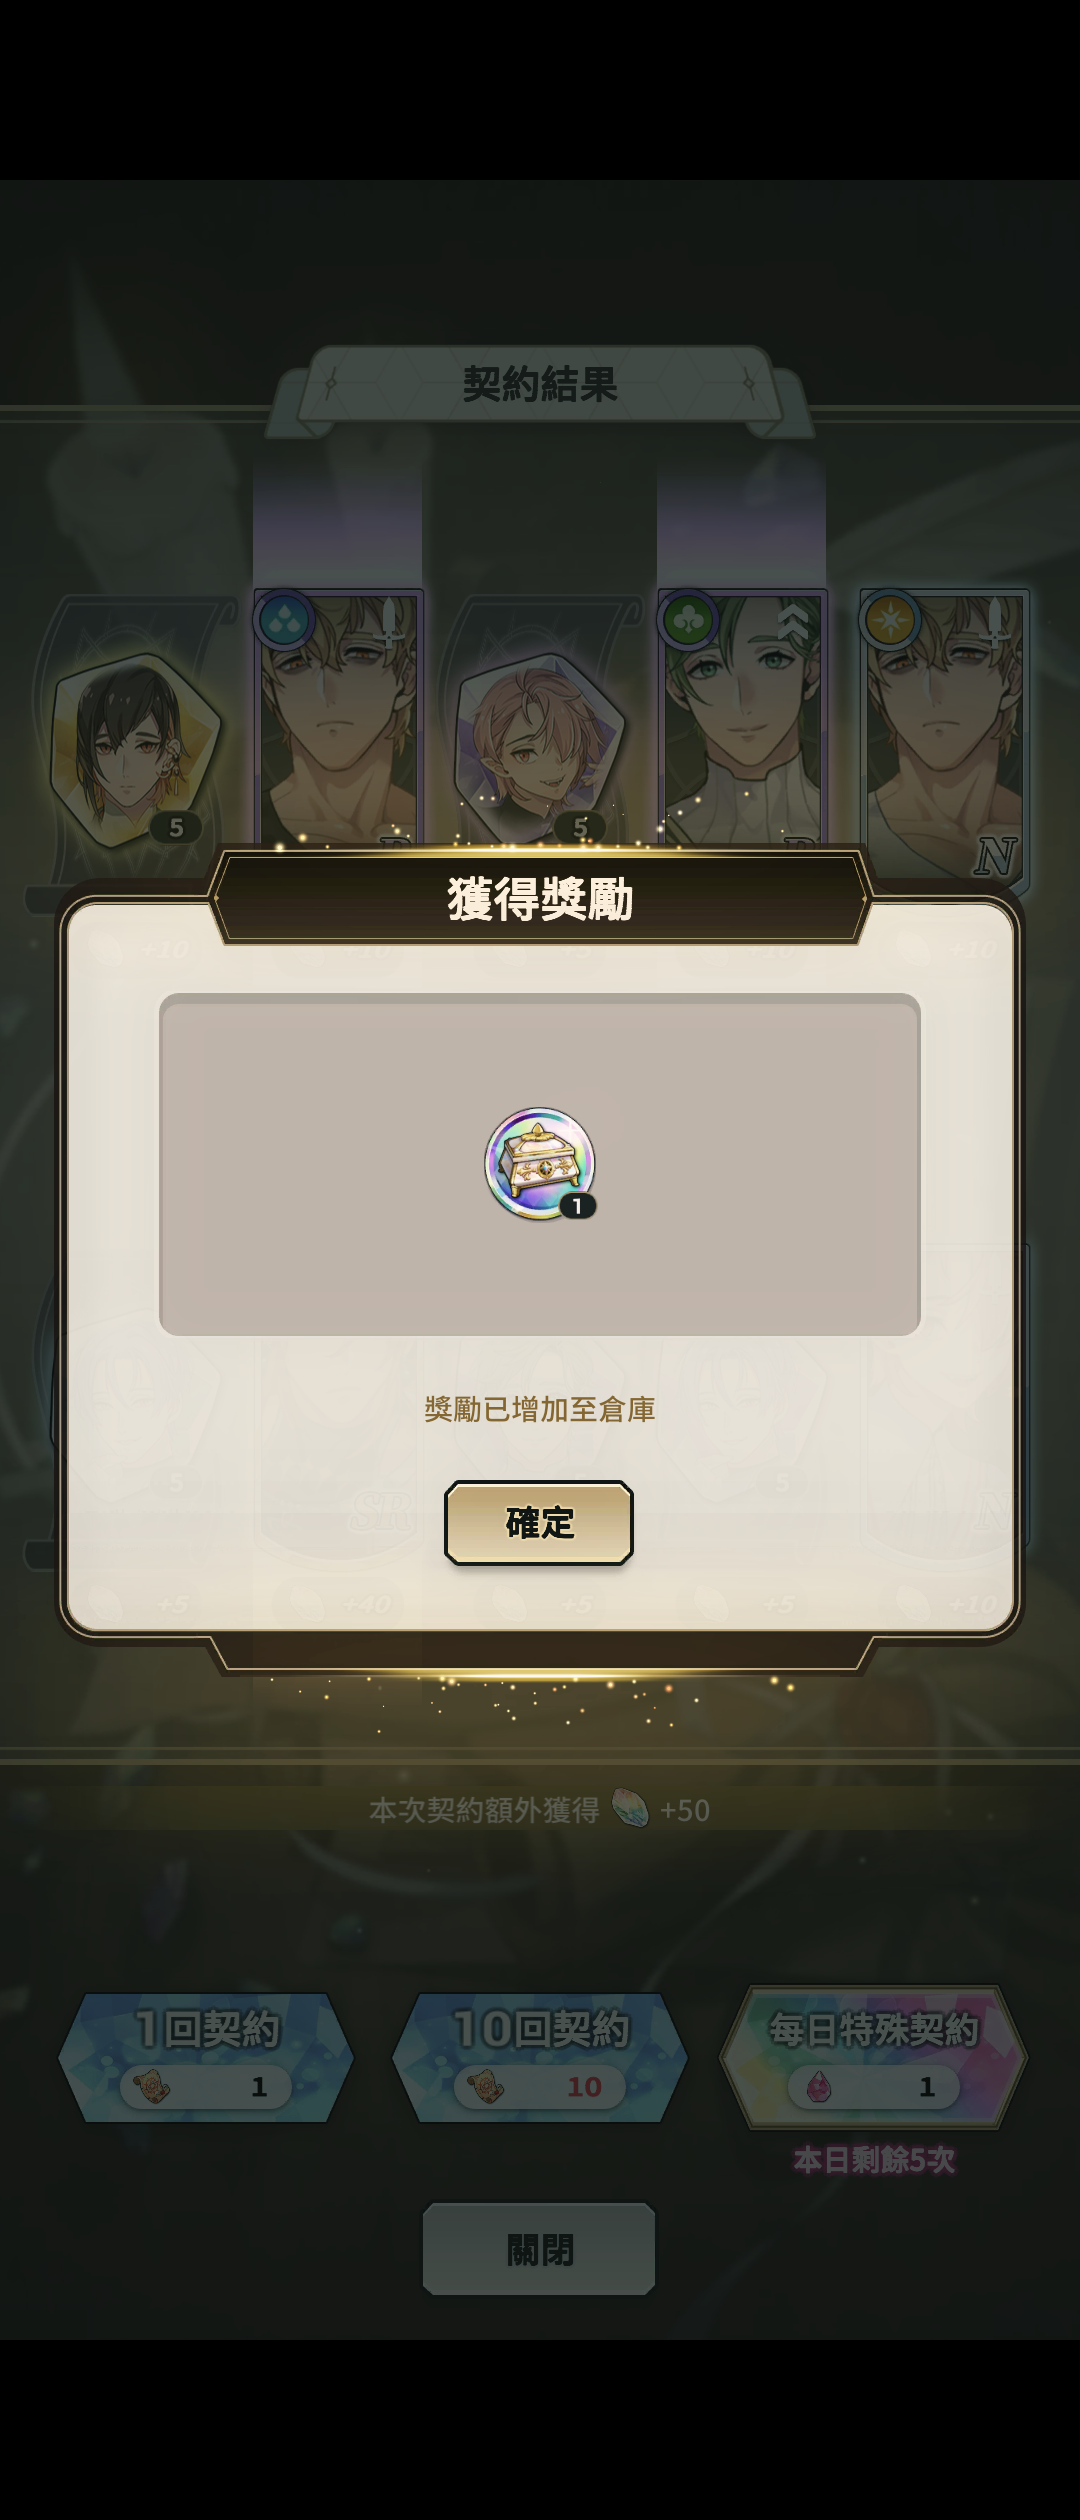Tap the pink gem icon on daily contract

click(818, 2086)
